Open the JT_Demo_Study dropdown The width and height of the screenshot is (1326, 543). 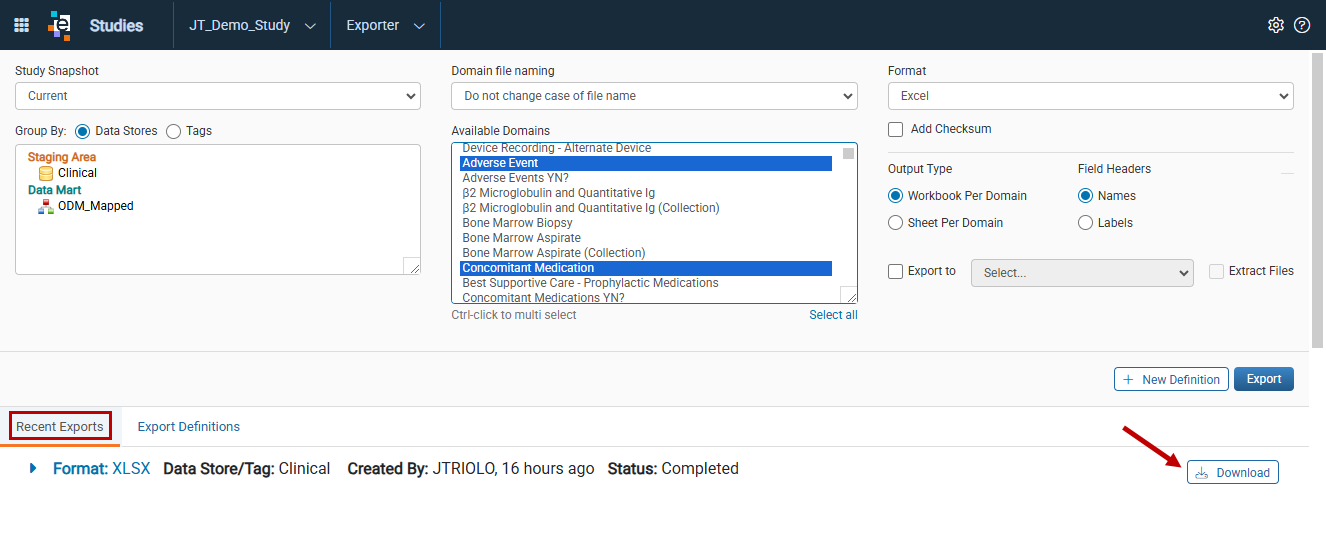coord(252,25)
